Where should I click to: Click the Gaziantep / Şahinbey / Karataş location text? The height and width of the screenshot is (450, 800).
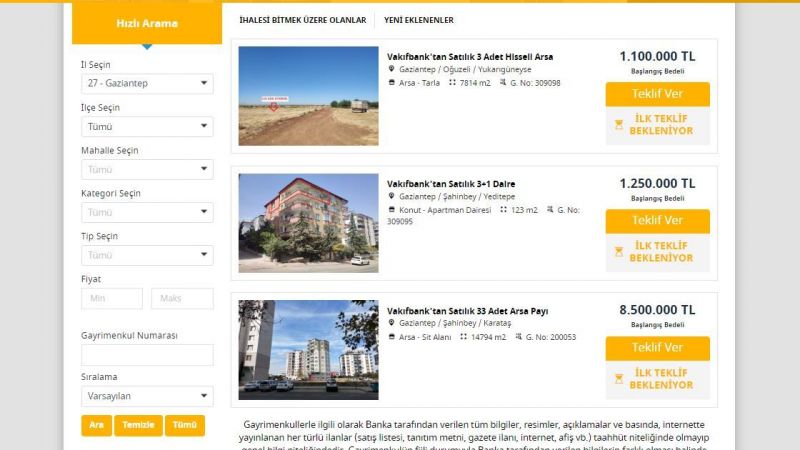point(455,323)
